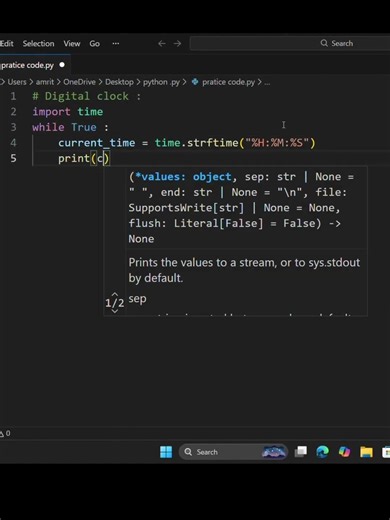
Task: Click 'import' keyword on line 2
Action: point(51,112)
